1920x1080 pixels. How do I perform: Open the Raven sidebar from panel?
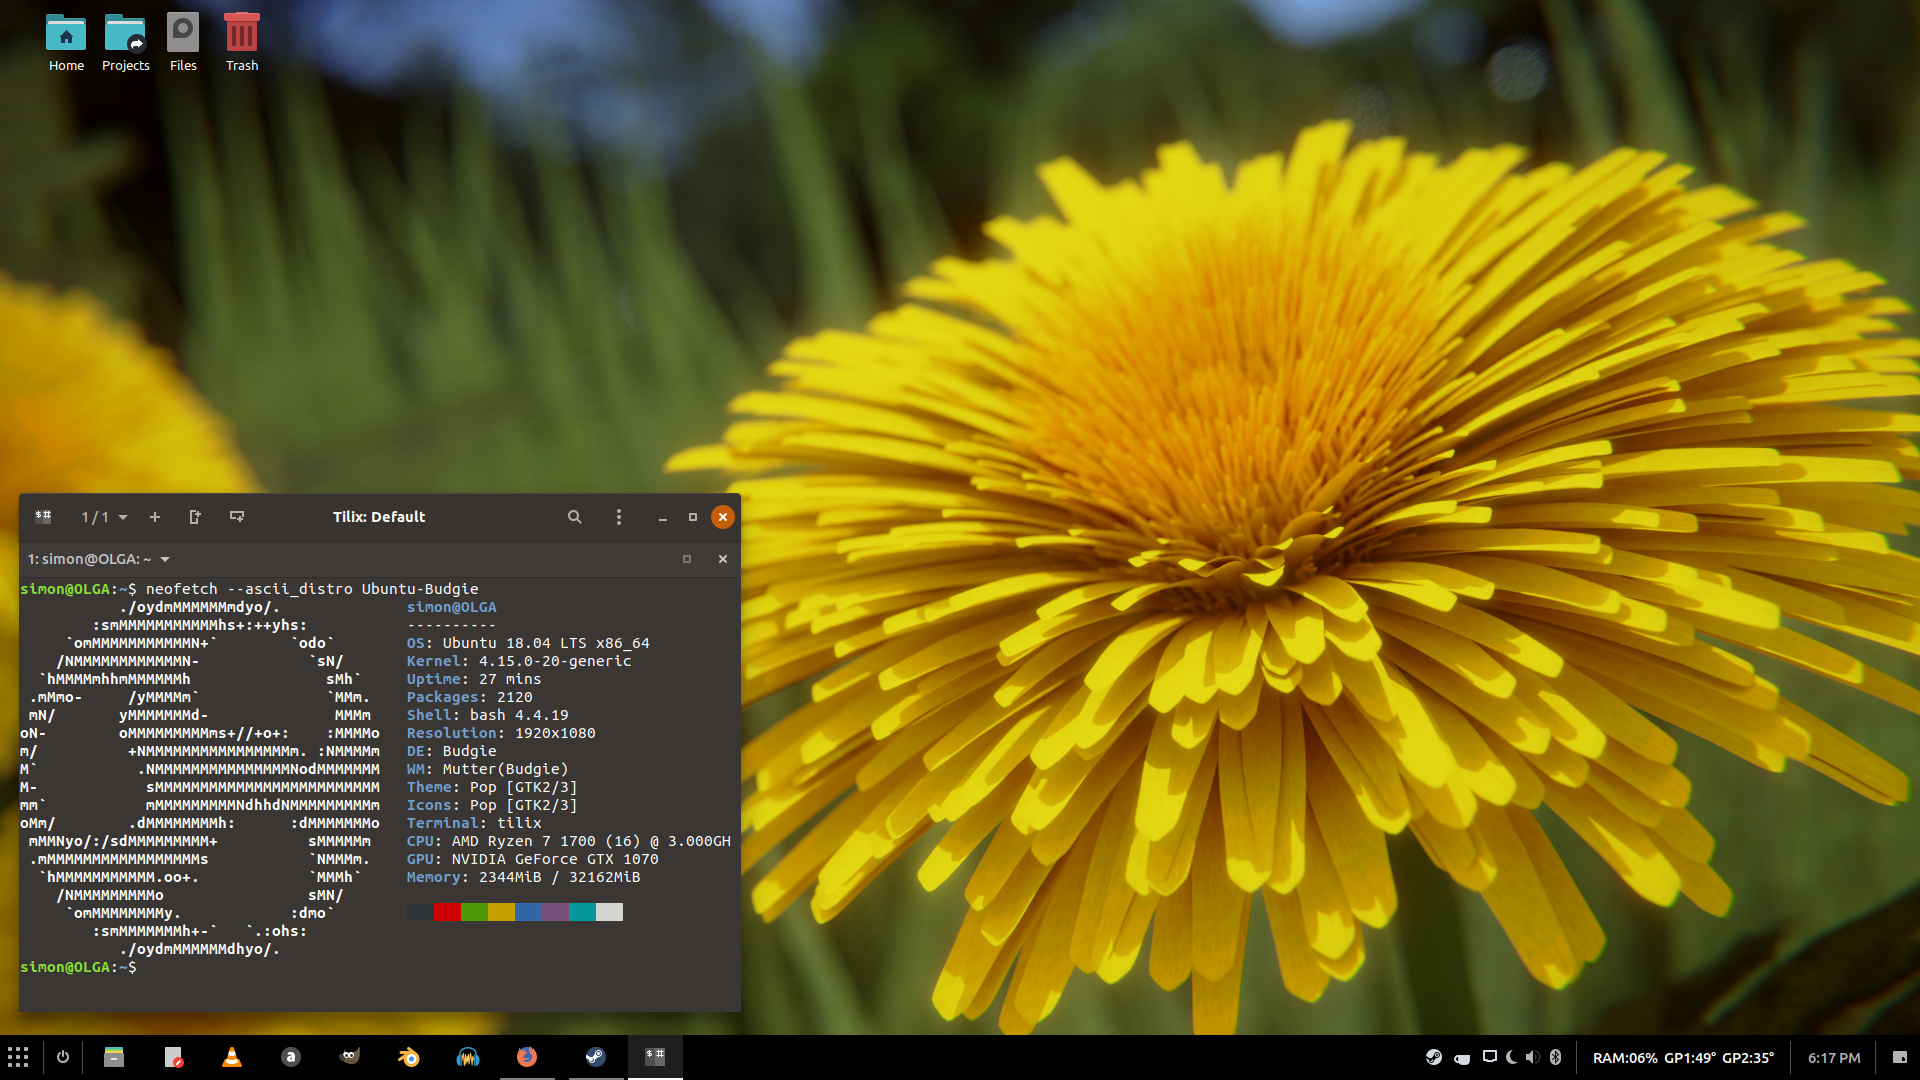point(1899,1057)
